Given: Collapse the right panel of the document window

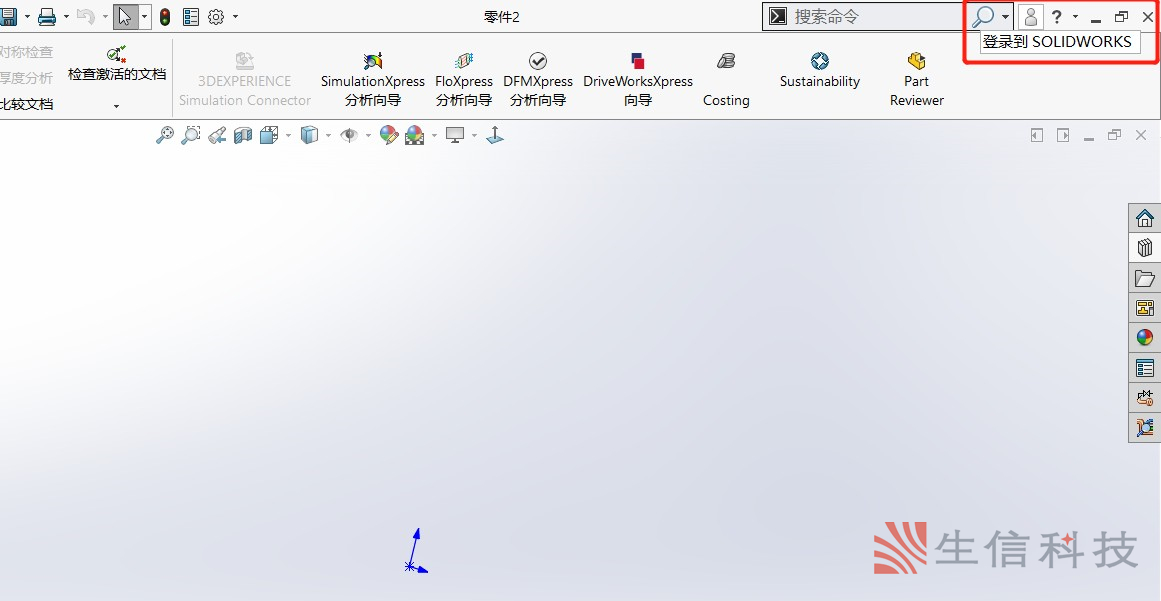Looking at the screenshot, I should point(1063,135).
